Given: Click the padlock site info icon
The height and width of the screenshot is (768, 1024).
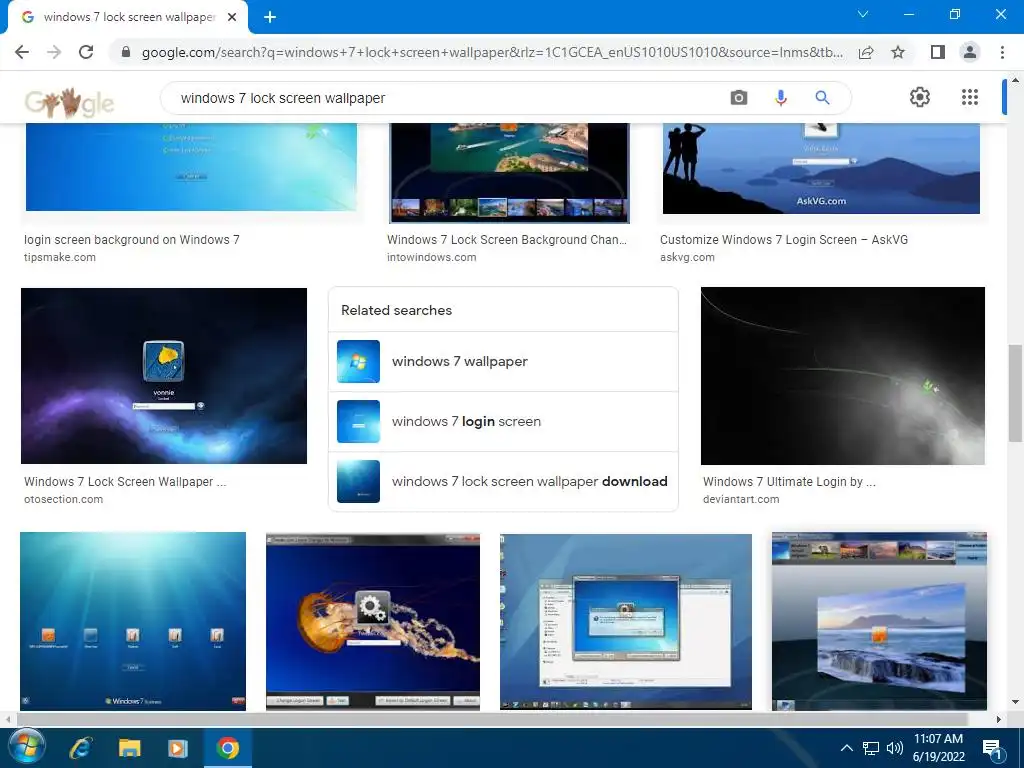Looking at the screenshot, I should (x=125, y=52).
